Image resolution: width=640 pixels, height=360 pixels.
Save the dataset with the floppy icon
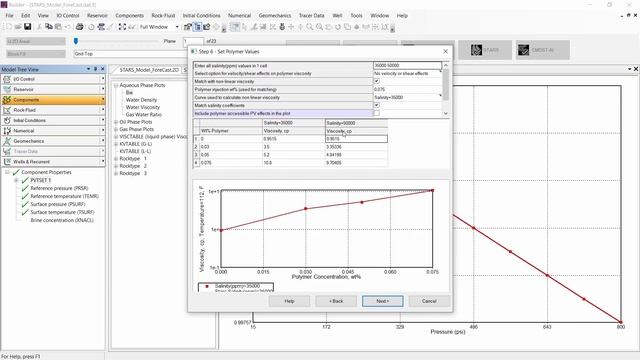(x=27, y=27)
